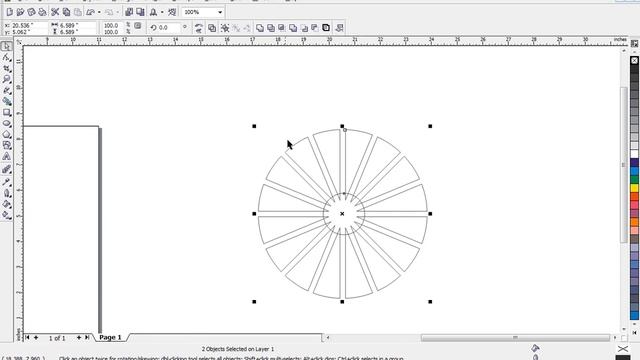The image size is (640, 360).
Task: Select the no-fill X swatch in palette
Action: pos(635,60)
